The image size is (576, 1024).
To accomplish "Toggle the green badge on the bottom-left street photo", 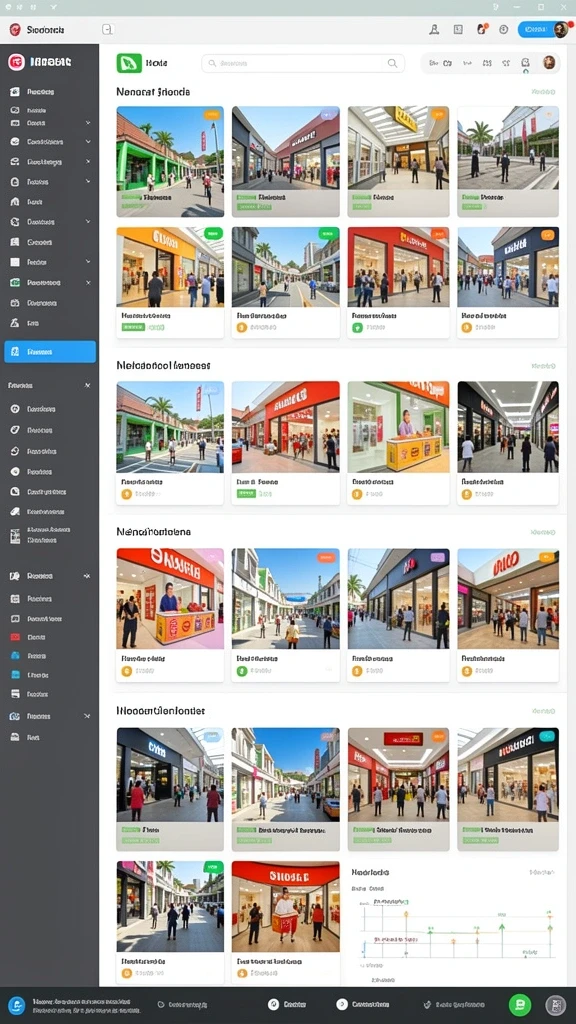I will (212, 867).
